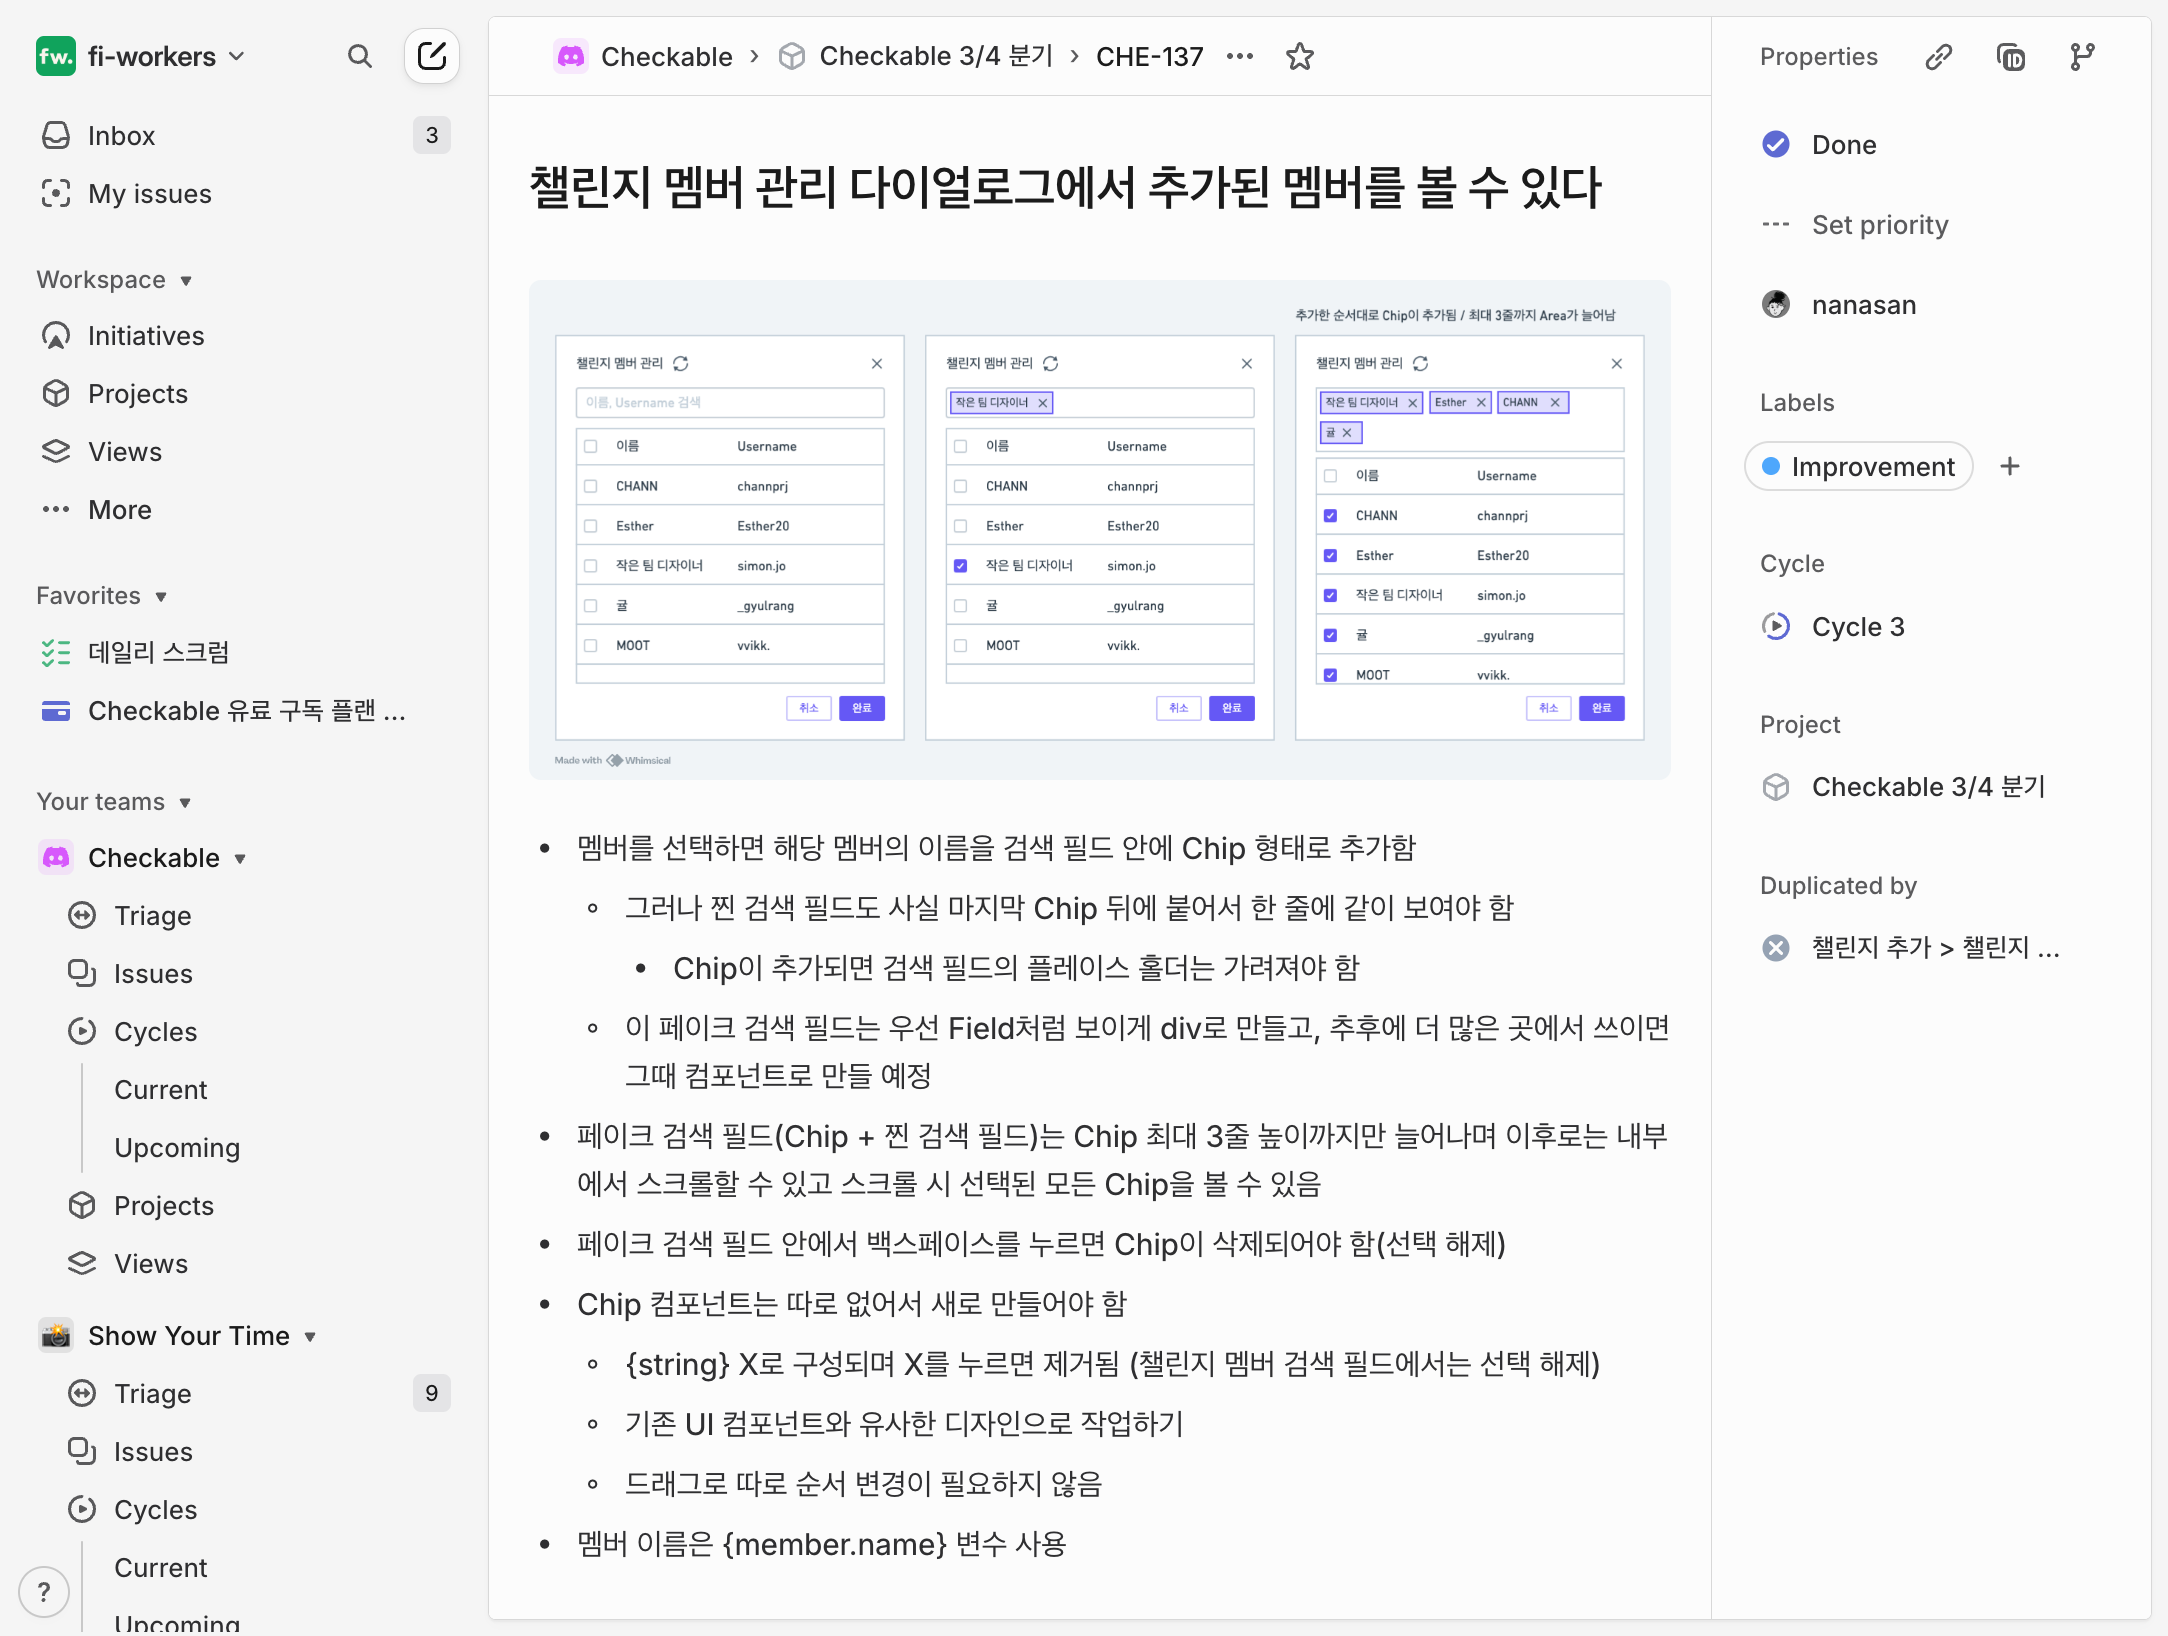Collapse the Checkable team section
This screenshot has height=1636, width=2168.
coord(240,858)
